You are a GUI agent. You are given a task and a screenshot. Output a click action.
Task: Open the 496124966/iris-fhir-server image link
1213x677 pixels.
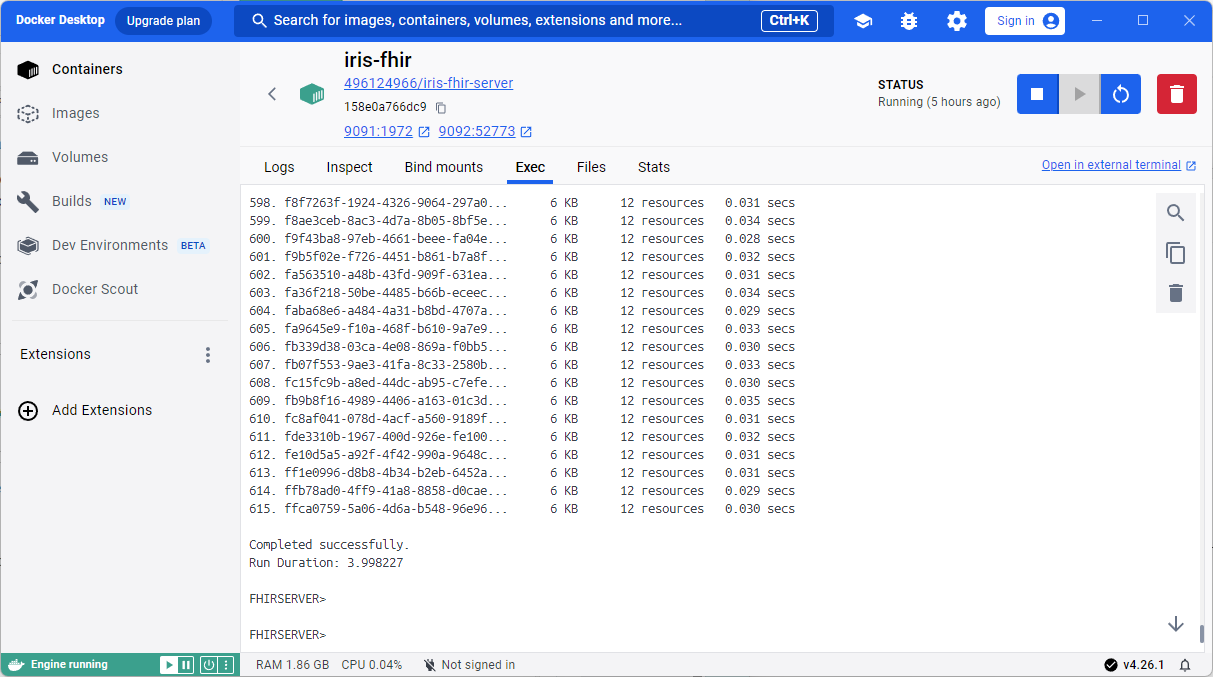(x=428, y=83)
